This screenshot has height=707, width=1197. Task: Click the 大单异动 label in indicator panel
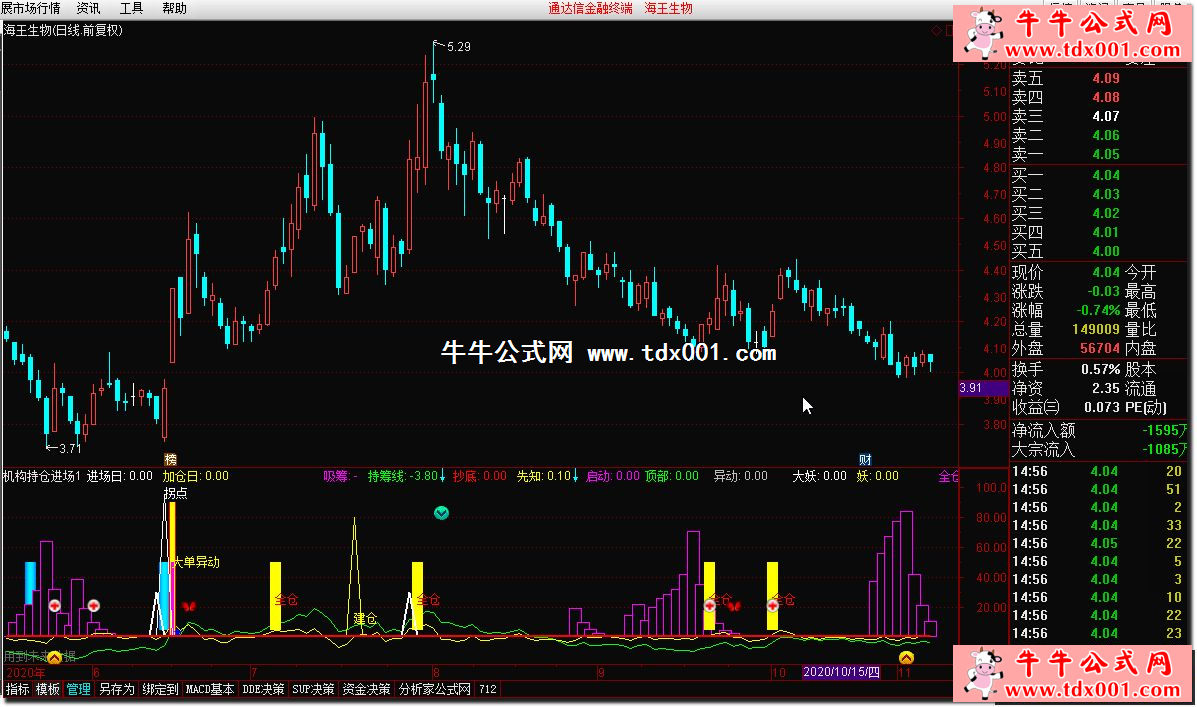[x=197, y=562]
